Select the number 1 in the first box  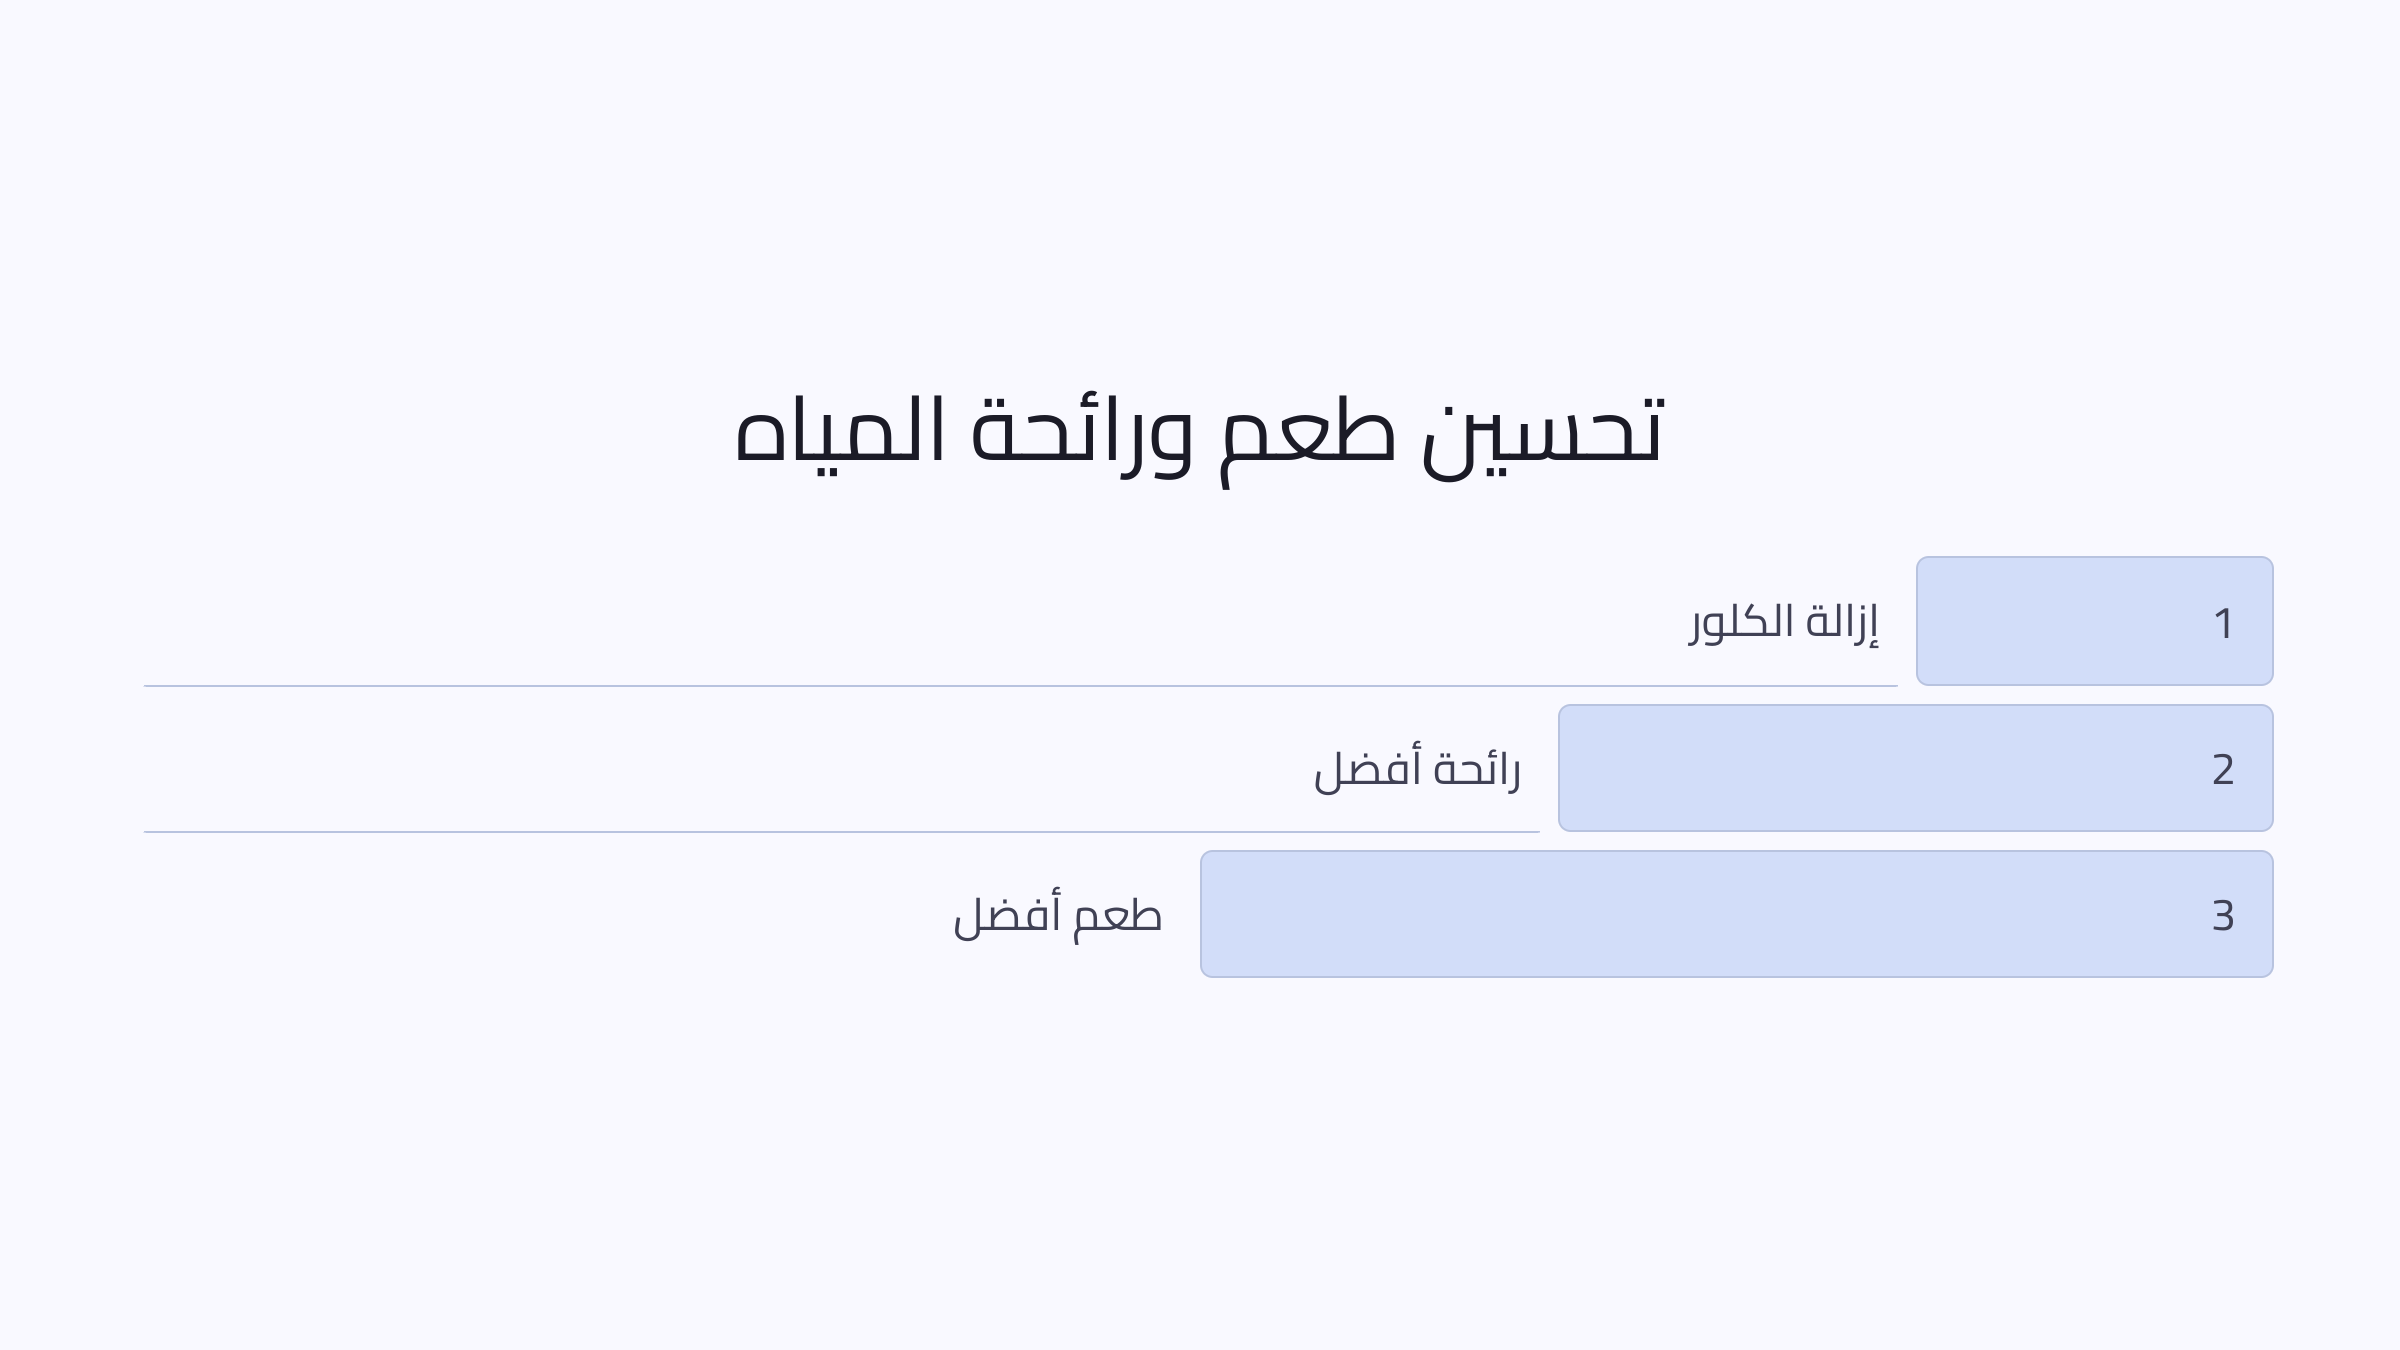[2223, 624]
